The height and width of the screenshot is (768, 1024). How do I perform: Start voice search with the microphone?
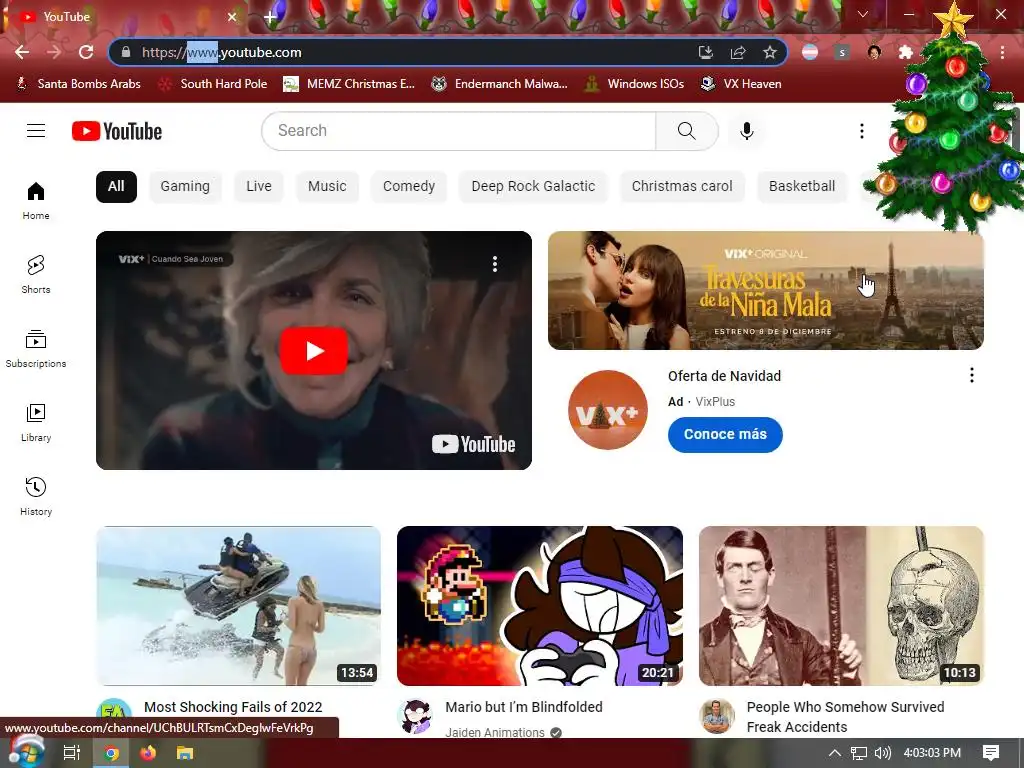click(746, 131)
